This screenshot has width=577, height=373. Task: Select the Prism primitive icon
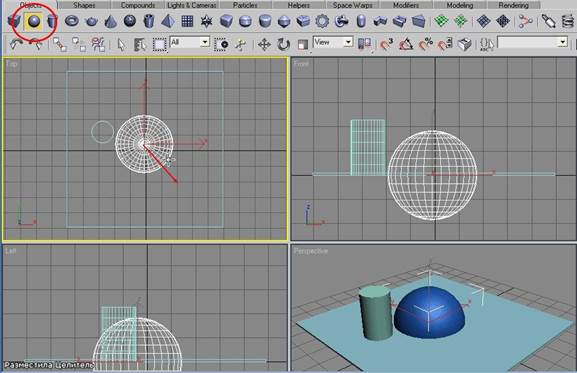click(418, 22)
